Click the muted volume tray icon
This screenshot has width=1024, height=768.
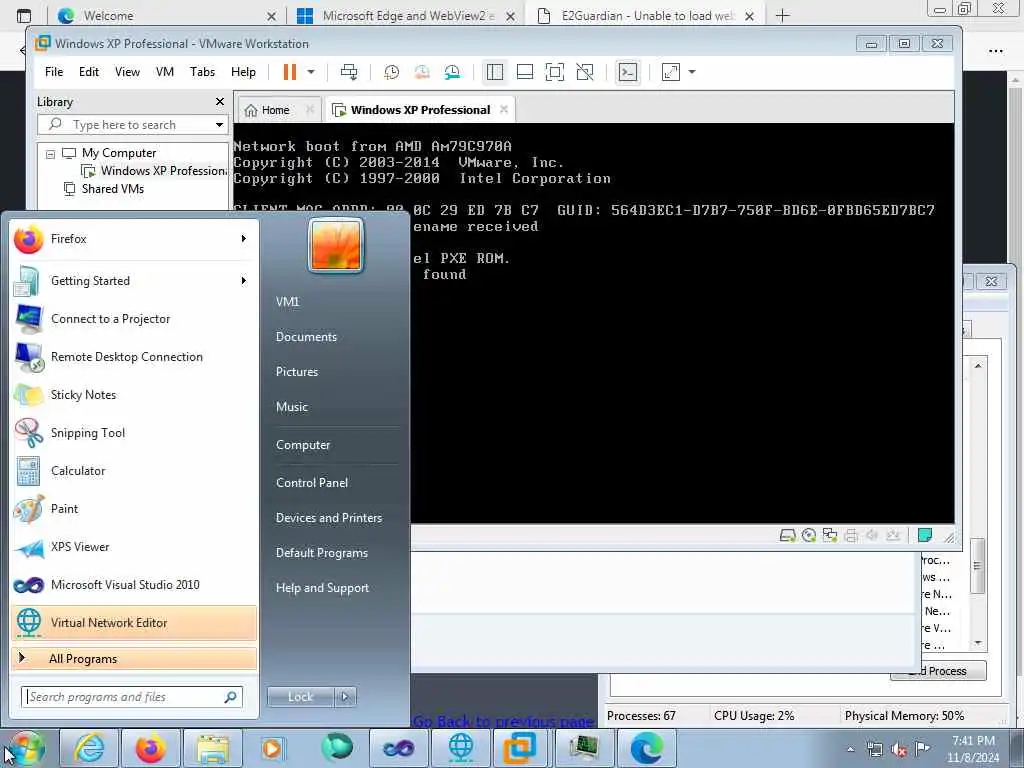(899, 750)
